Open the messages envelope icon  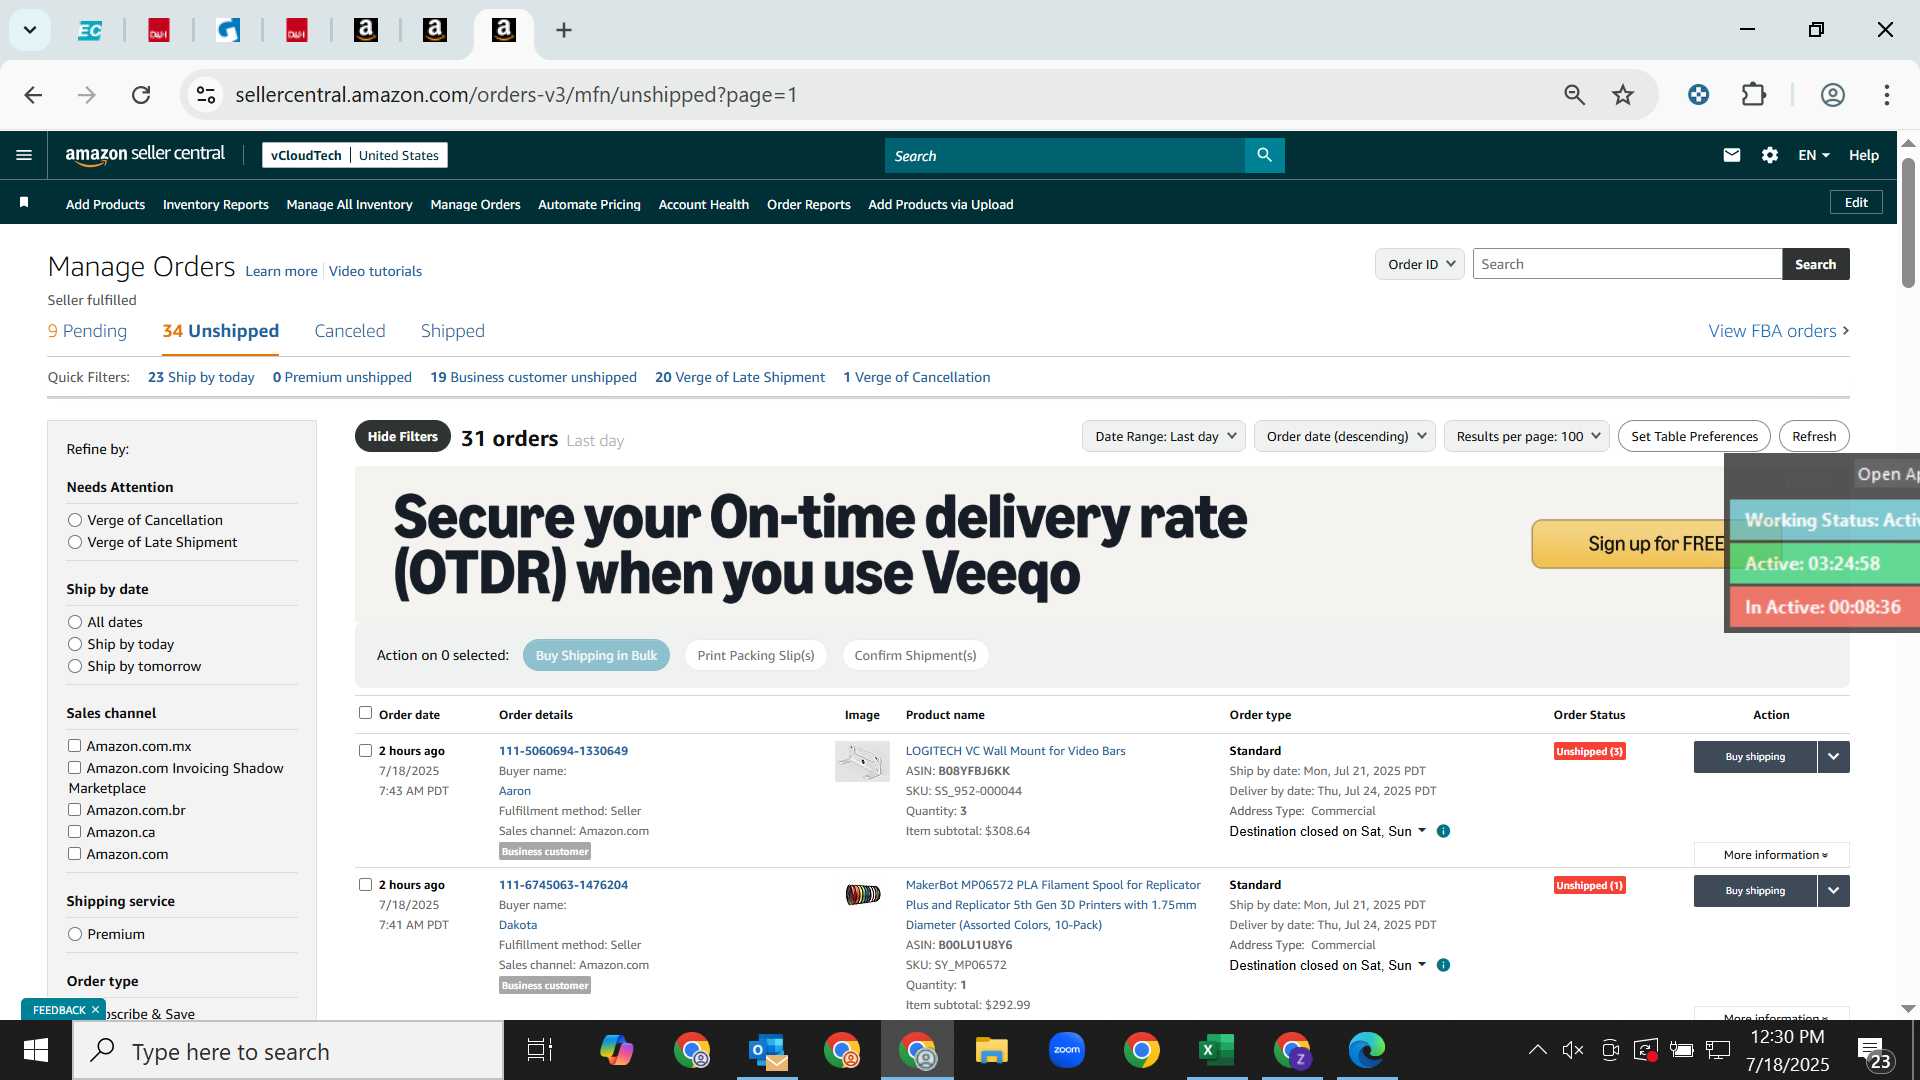click(x=1732, y=155)
